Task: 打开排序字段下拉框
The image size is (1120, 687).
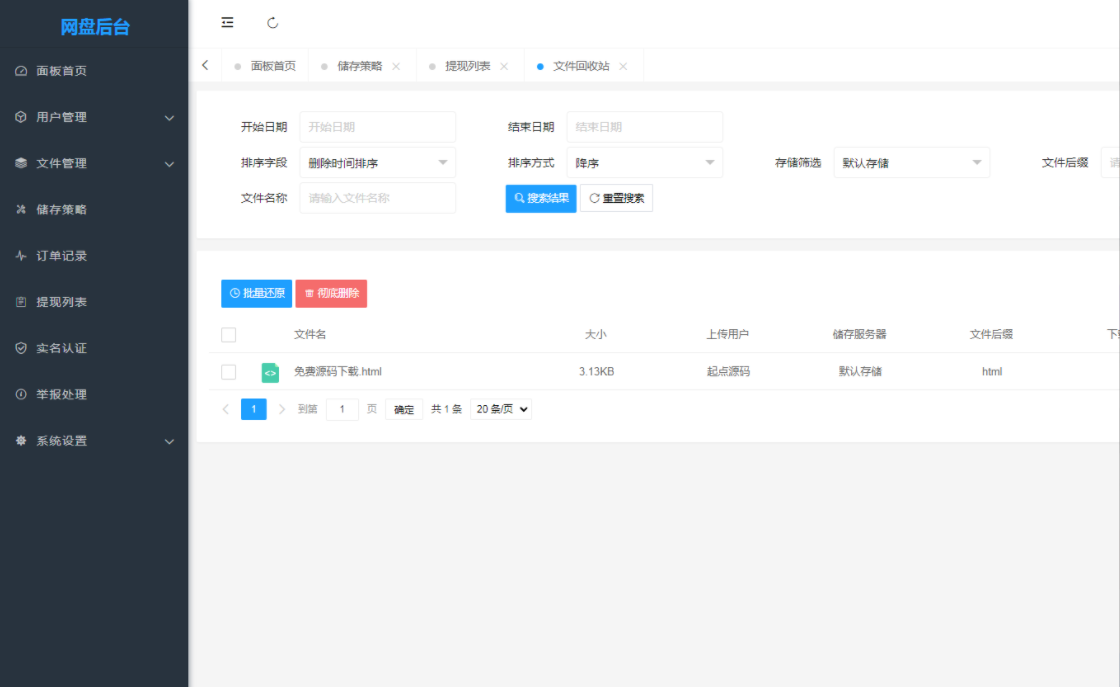Action: pyautogui.click(x=377, y=162)
